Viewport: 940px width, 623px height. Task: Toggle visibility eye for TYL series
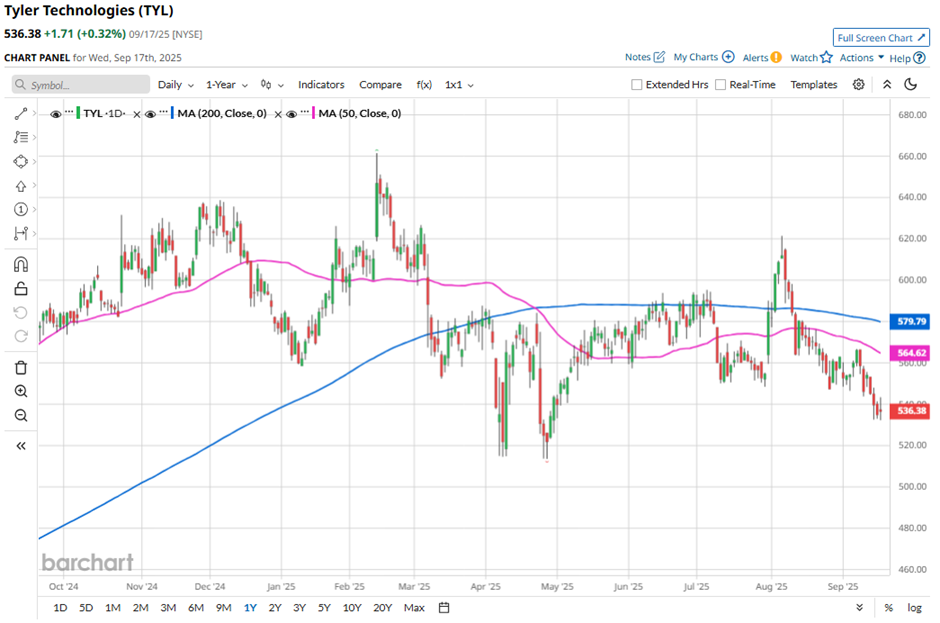tap(55, 114)
